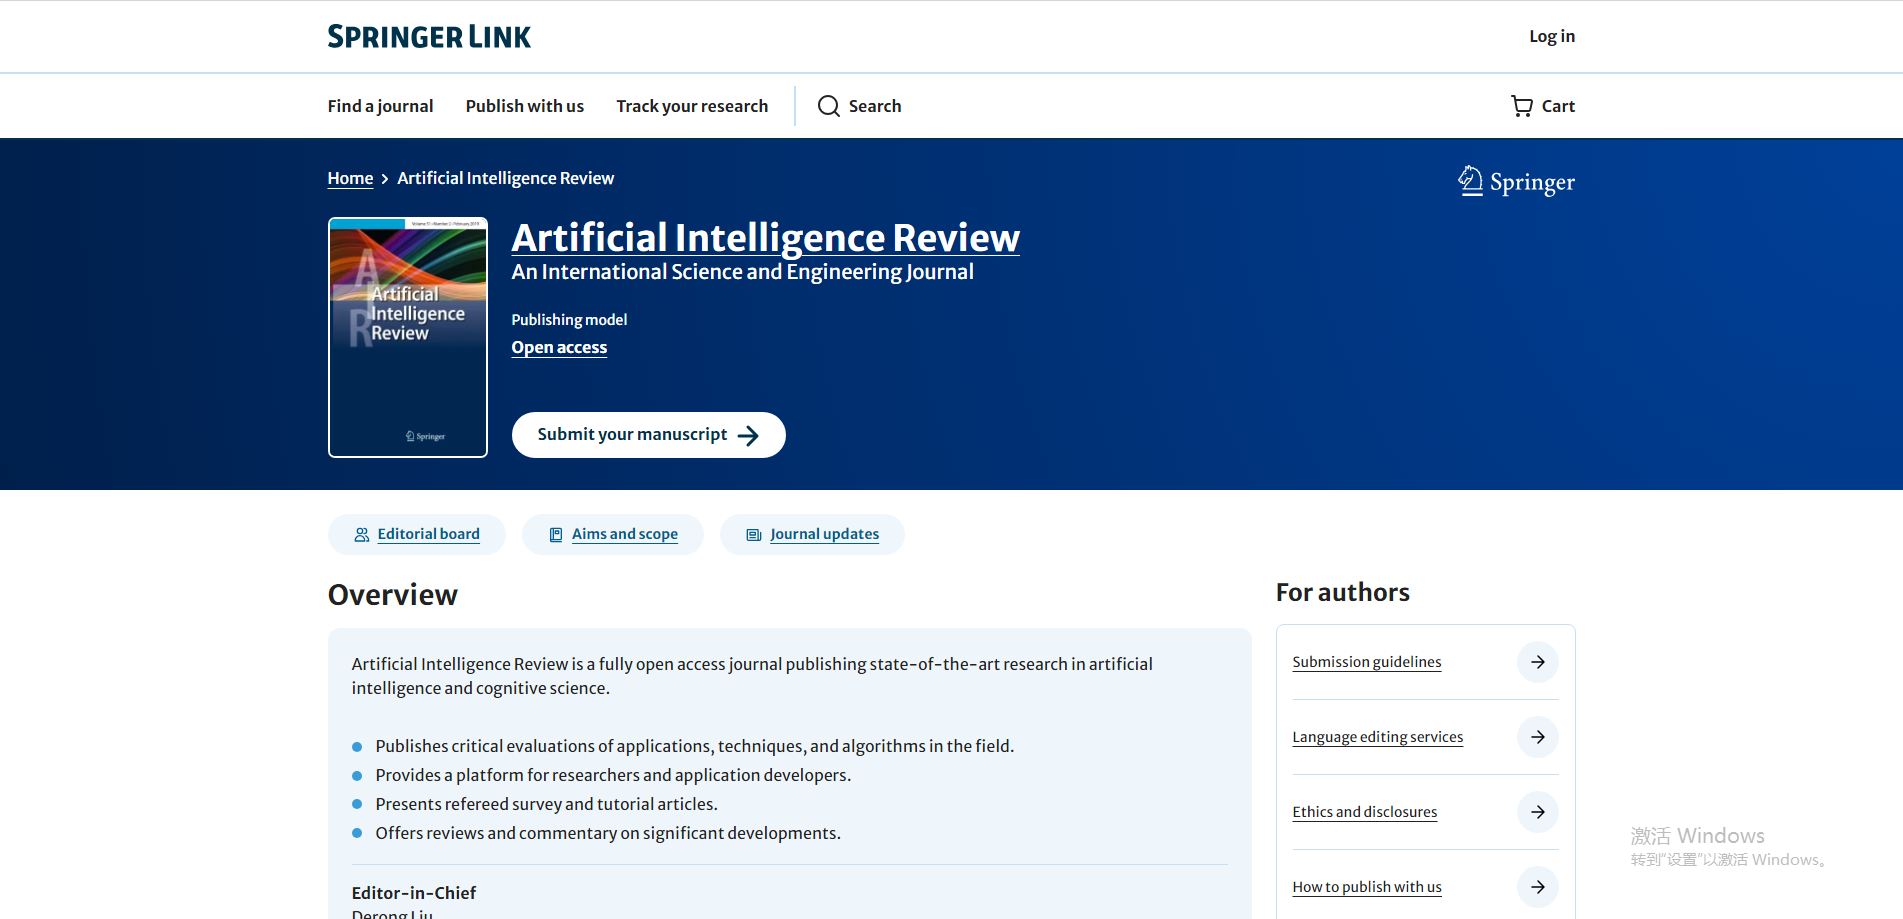Click 'Provides a platform for researchers' bullet
The image size is (1903, 919).
(613, 775)
